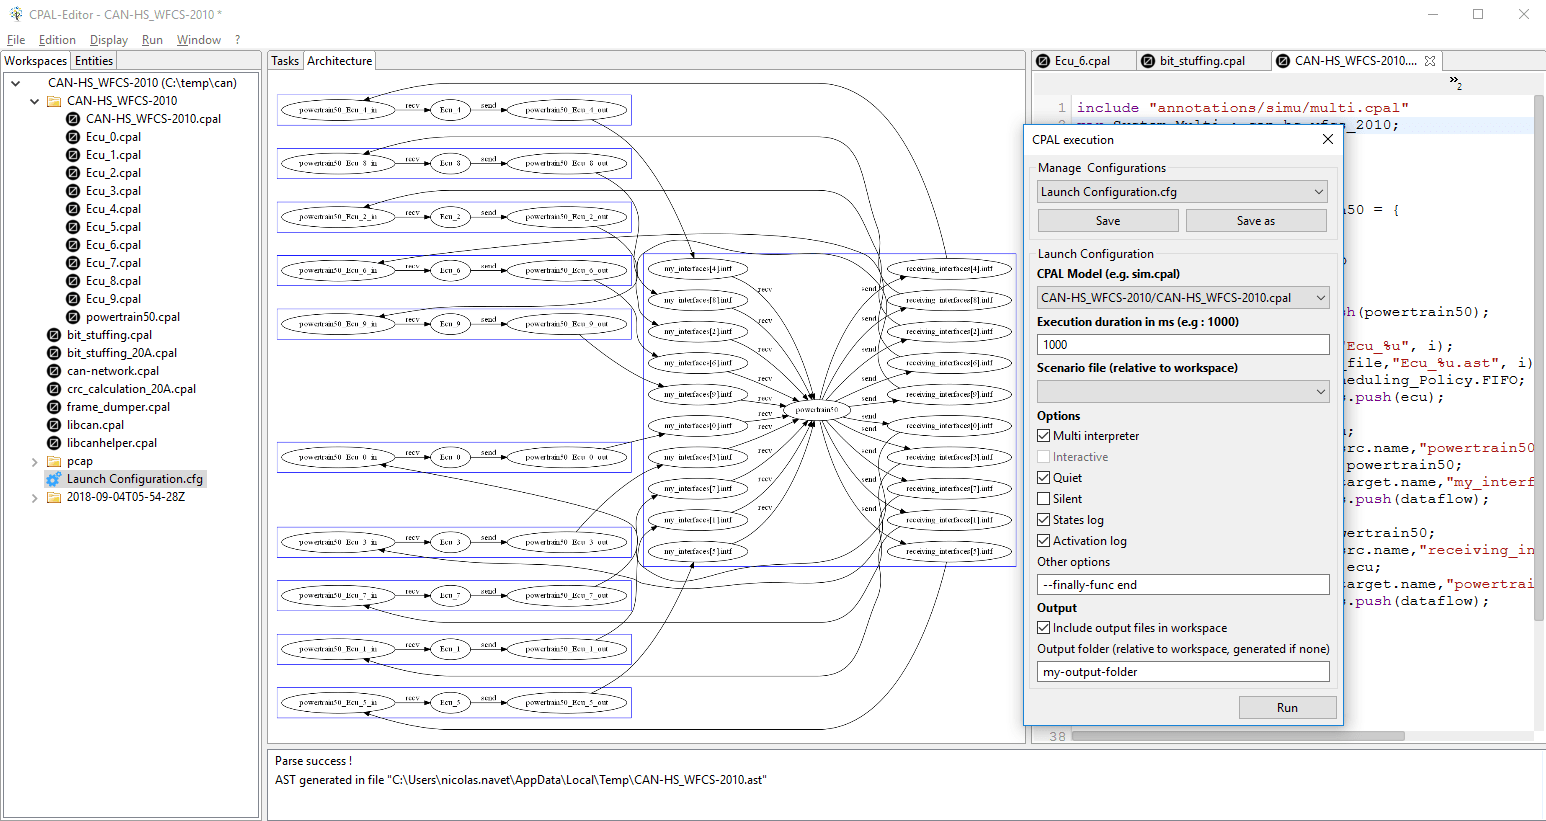This screenshot has height=821, width=1546.
Task: Click the Execution duration input field
Action: [1183, 345]
